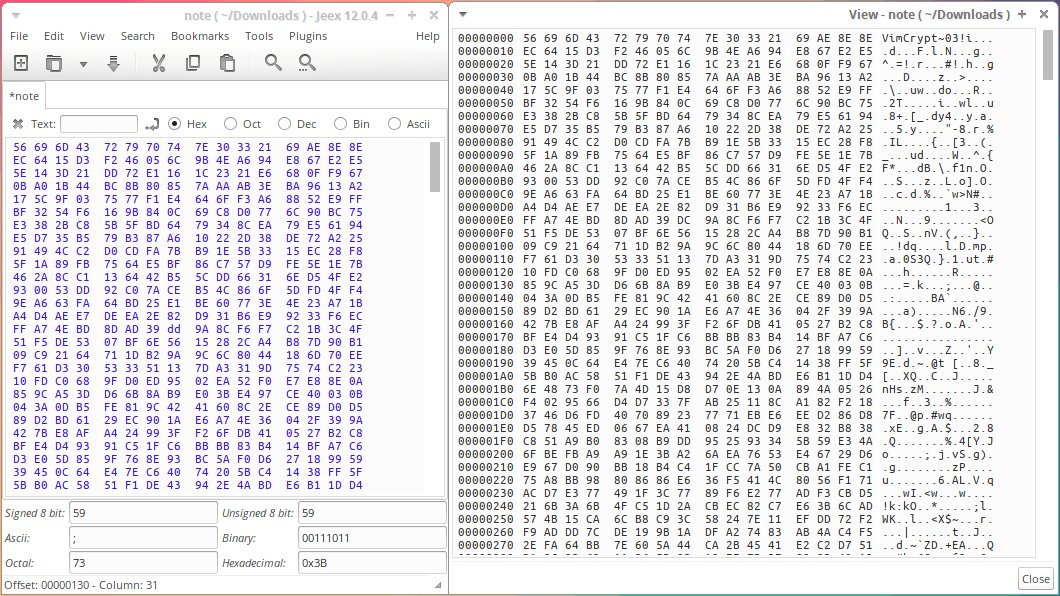Maximize the Jeex window with plus icon
Image resolution: width=1060 pixels, height=596 pixels.
pos(412,15)
